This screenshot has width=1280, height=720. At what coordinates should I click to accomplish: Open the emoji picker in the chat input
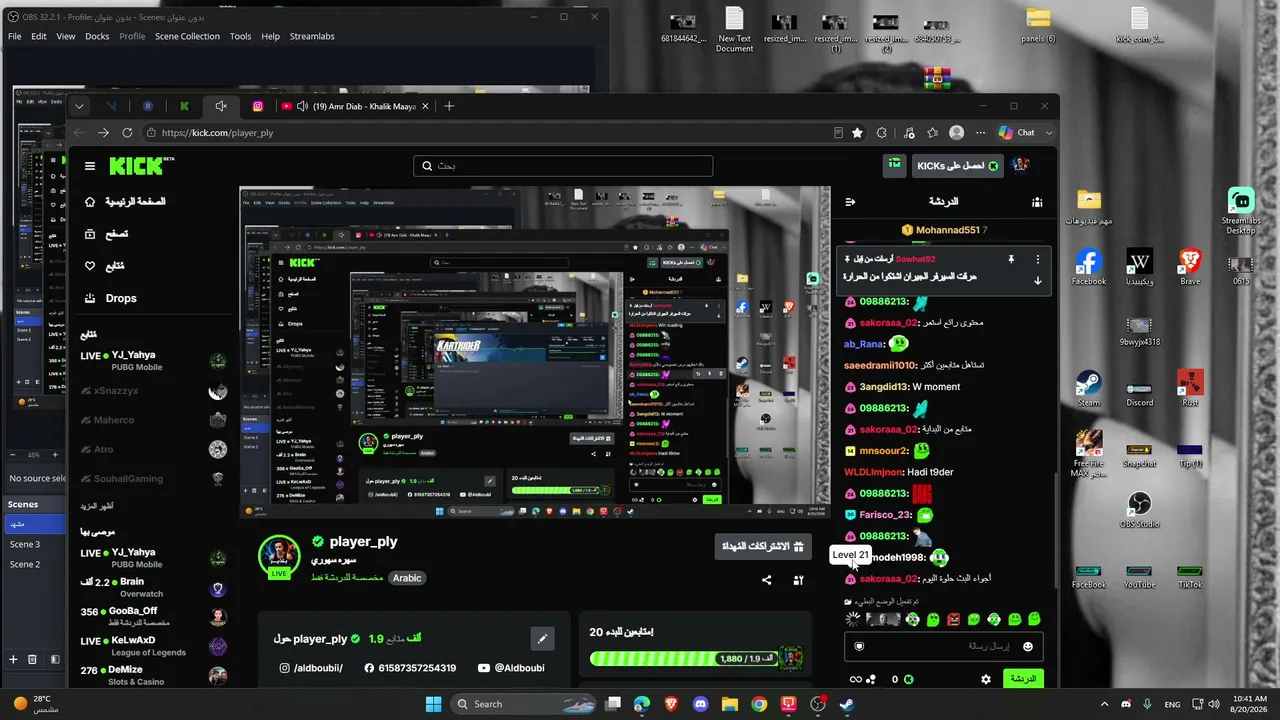click(x=1028, y=647)
